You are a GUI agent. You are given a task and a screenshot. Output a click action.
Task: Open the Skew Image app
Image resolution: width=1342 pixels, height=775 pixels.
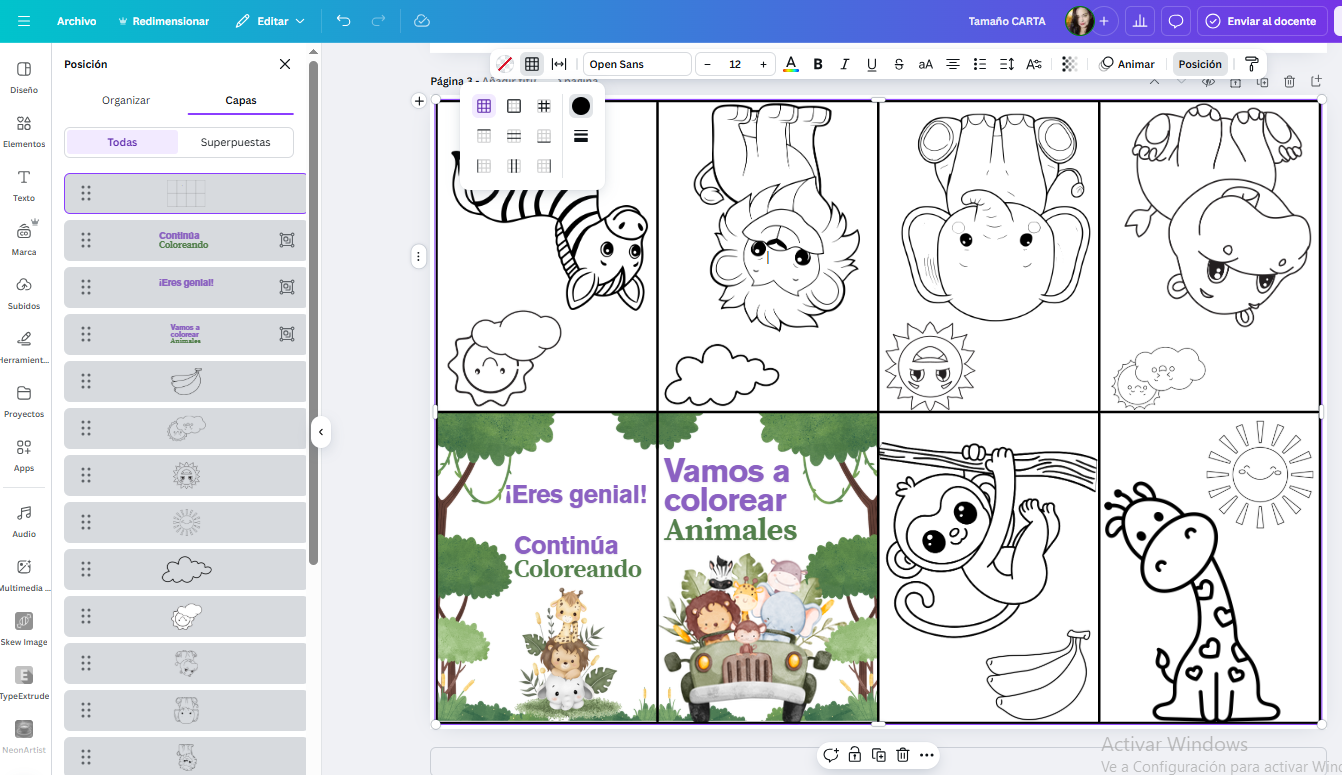coord(24,629)
